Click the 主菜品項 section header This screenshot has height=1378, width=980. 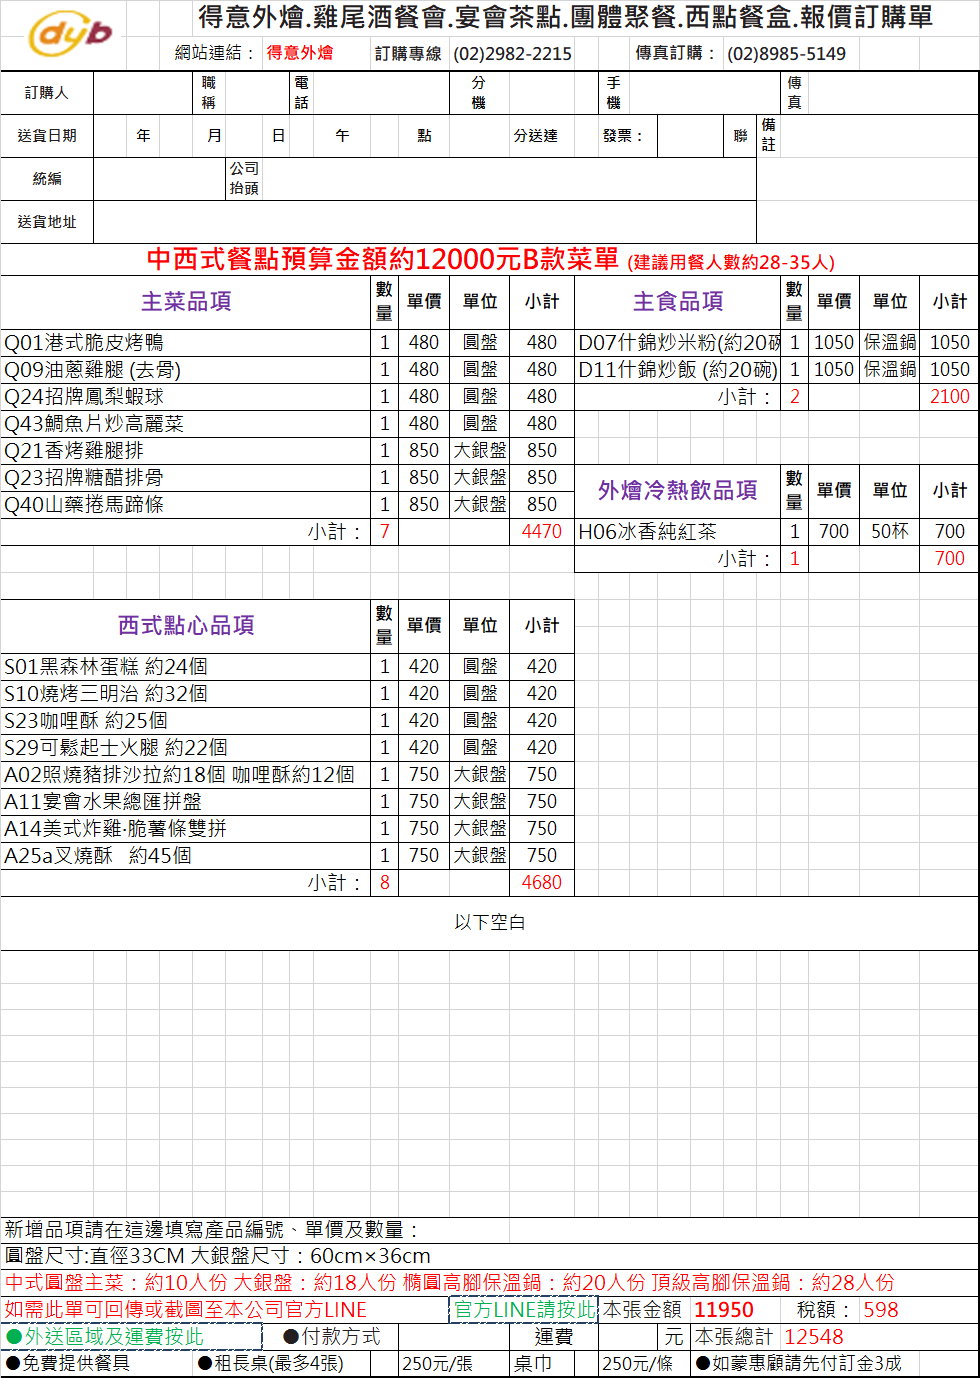click(x=185, y=302)
